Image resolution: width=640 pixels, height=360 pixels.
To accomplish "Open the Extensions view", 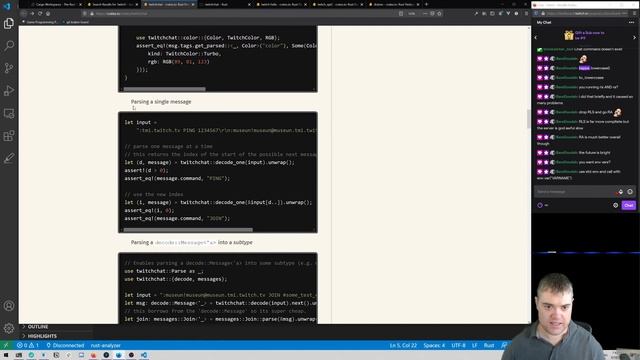I will point(9,136).
